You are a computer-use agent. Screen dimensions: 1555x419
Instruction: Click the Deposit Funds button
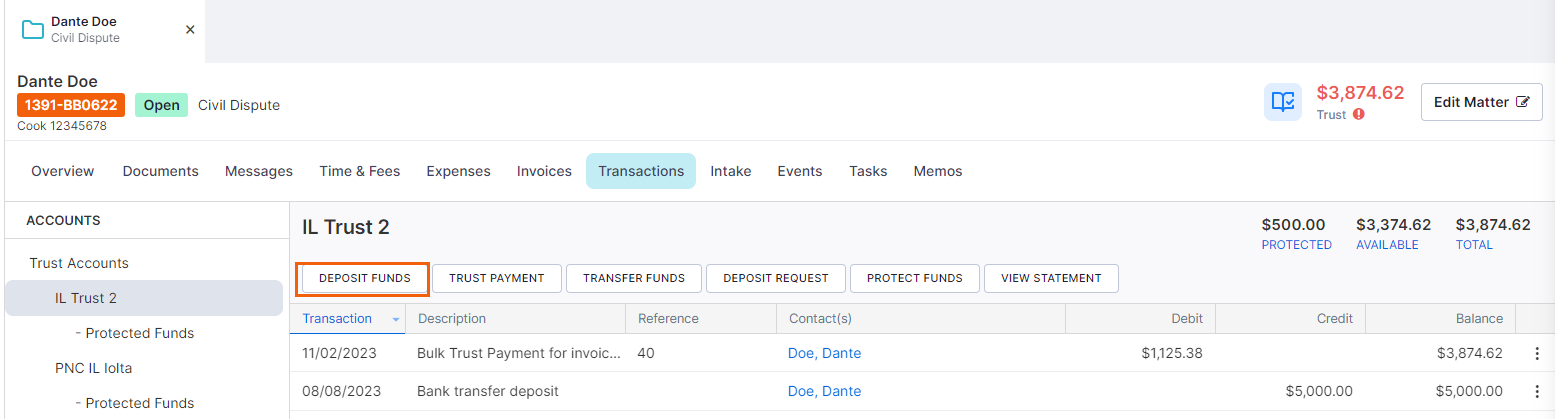point(365,278)
